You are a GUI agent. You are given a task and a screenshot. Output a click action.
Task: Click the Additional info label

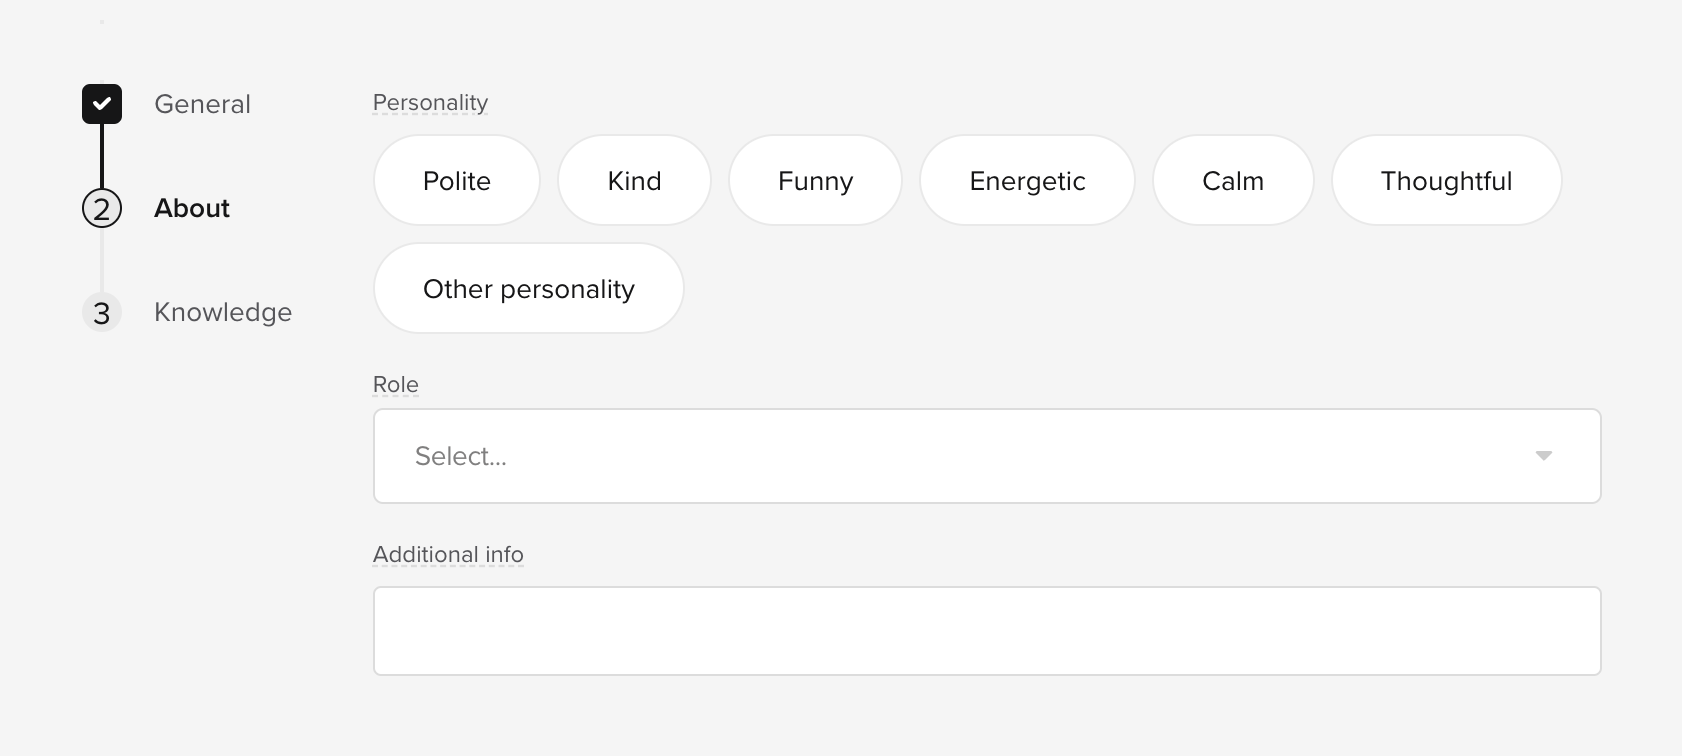pos(448,555)
